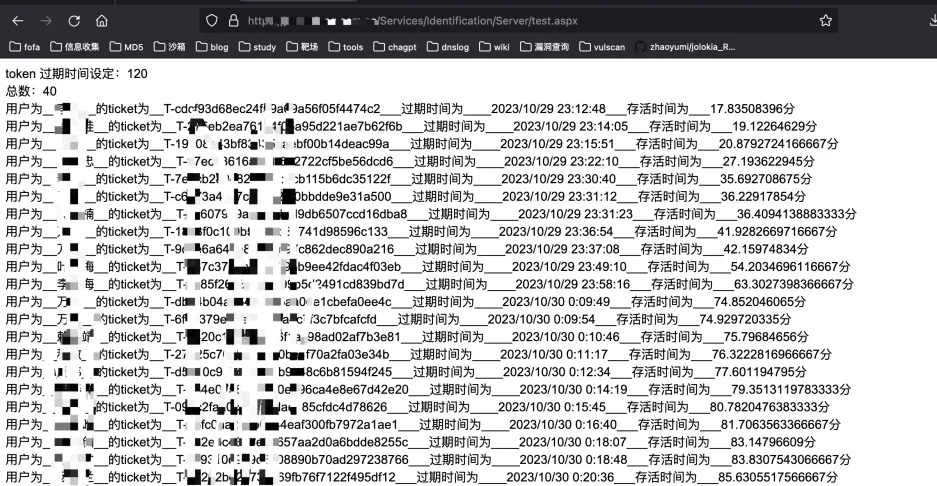
Task: Select the expiry time 2023/10/30 0:18:48
Action: click(x=573, y=459)
